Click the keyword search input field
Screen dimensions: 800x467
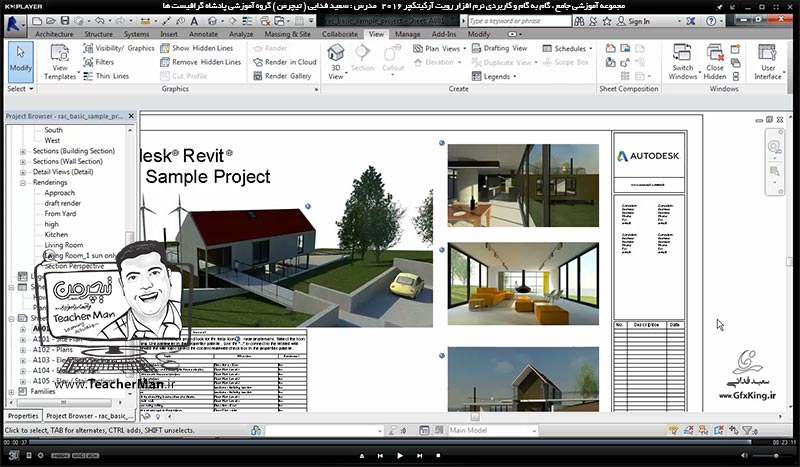click(x=519, y=21)
